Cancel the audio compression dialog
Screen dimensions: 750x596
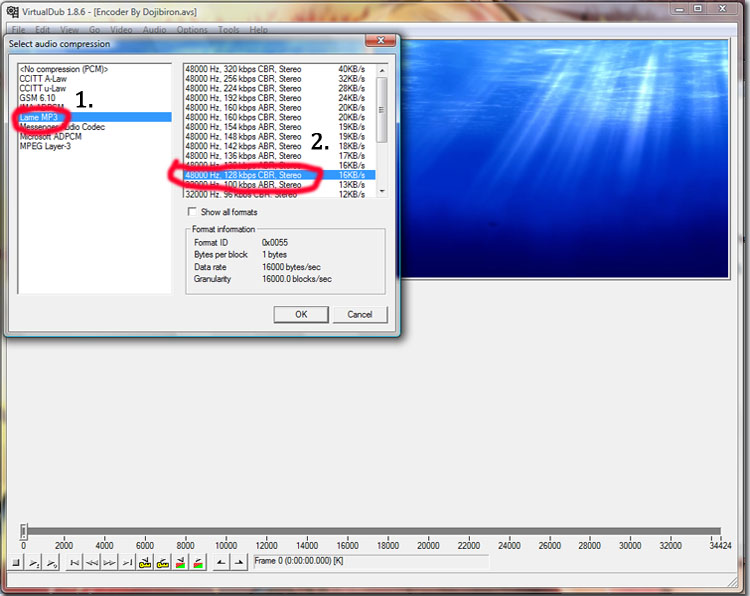coord(360,314)
